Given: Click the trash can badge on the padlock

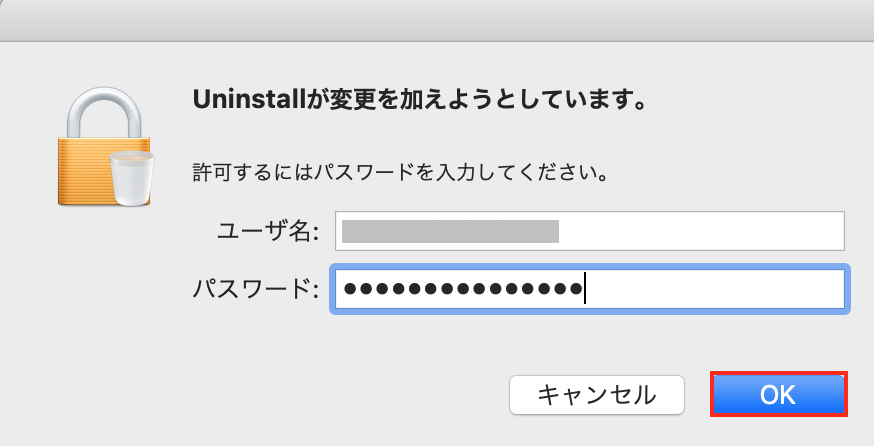Looking at the screenshot, I should coord(132,179).
